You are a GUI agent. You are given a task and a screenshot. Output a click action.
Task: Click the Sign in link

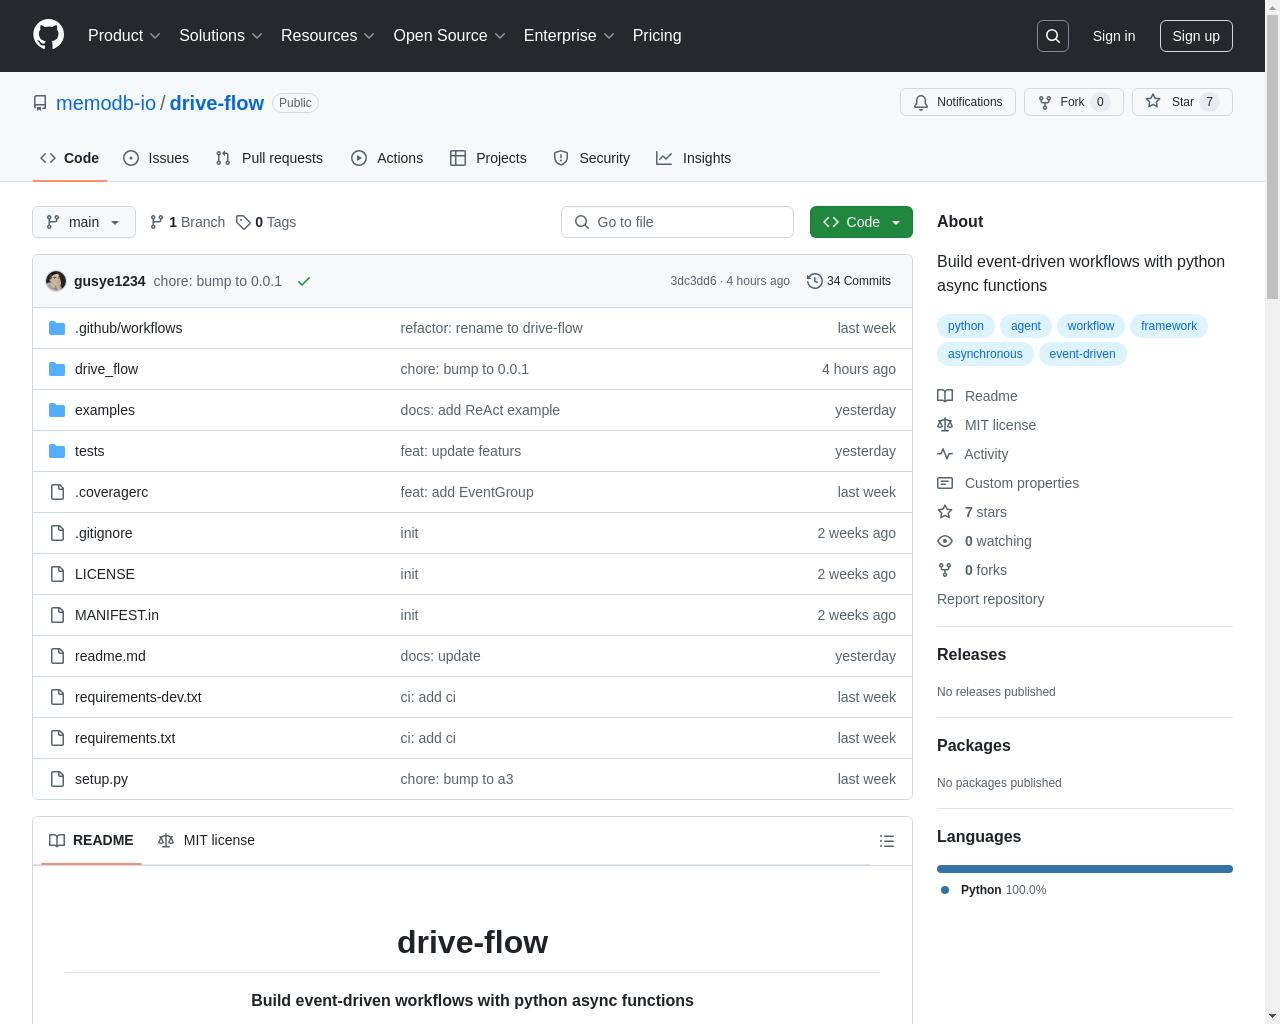(x=1114, y=36)
